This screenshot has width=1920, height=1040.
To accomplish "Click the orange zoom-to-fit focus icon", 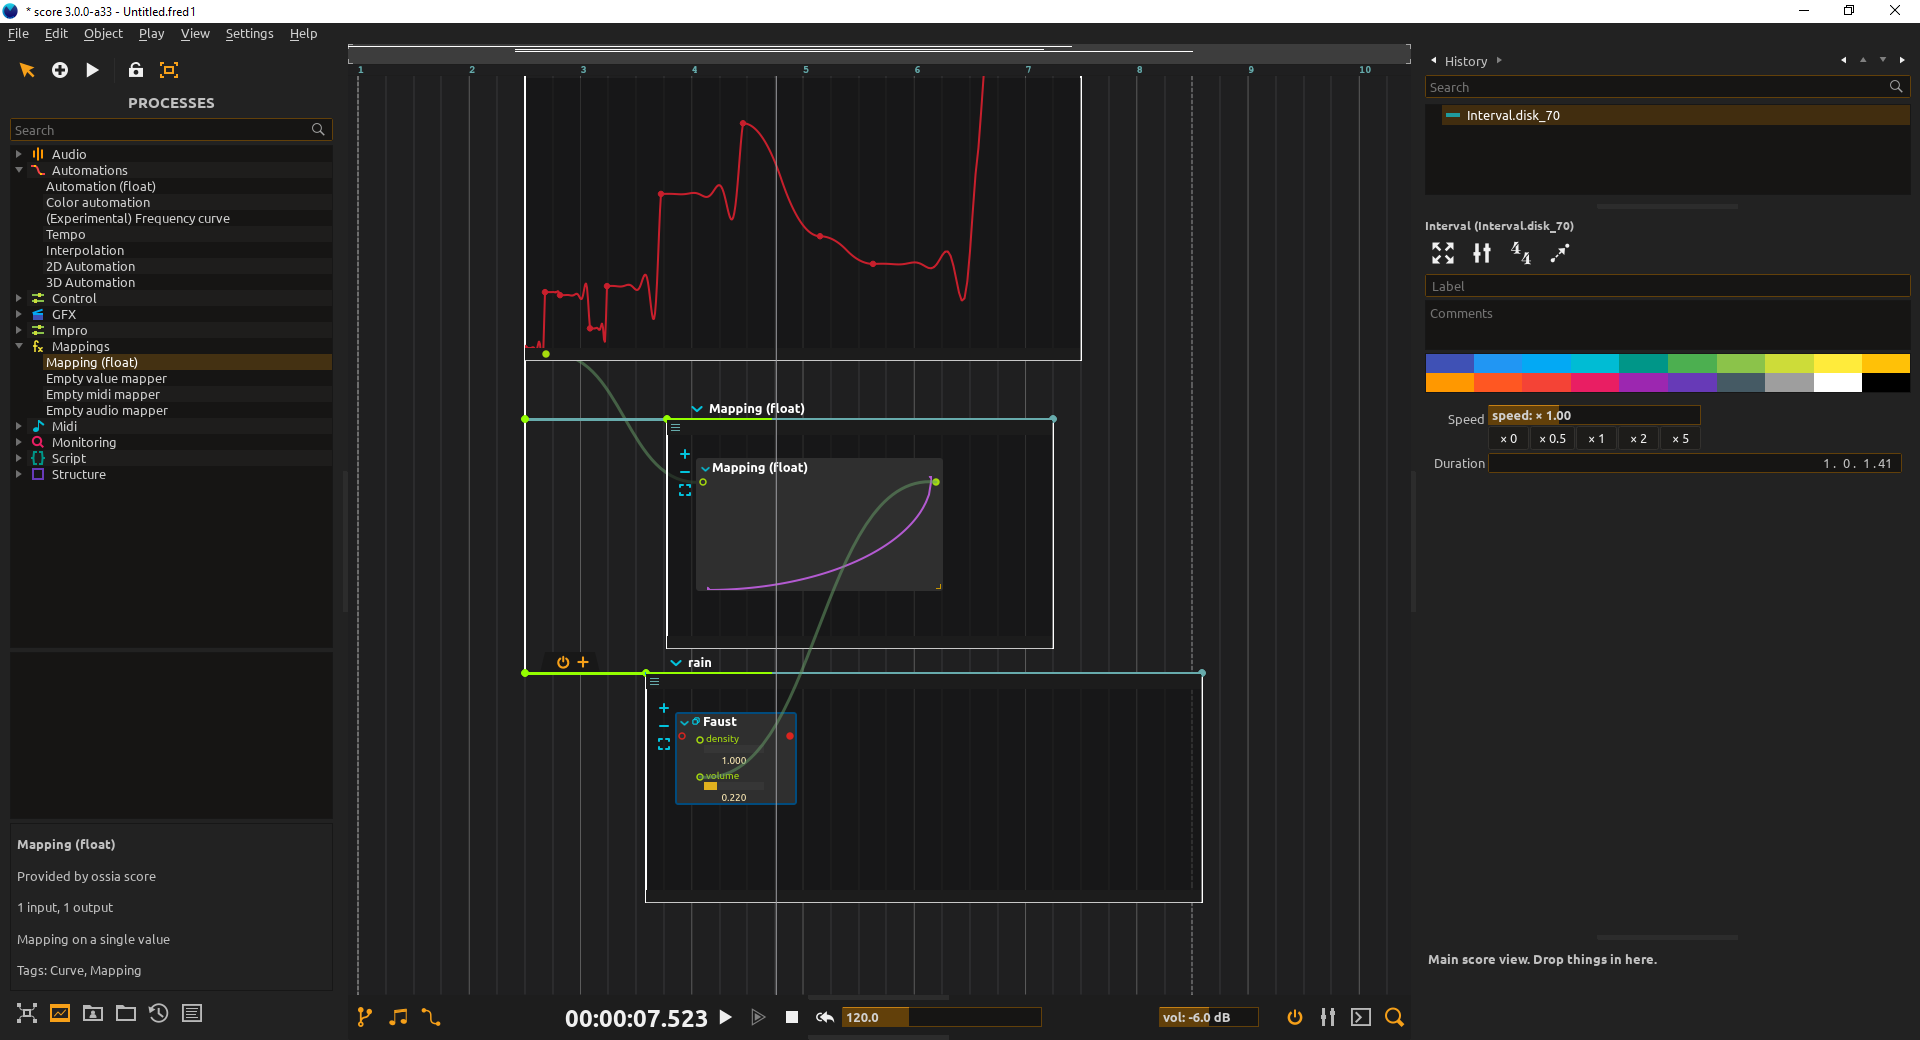I will [x=169, y=70].
